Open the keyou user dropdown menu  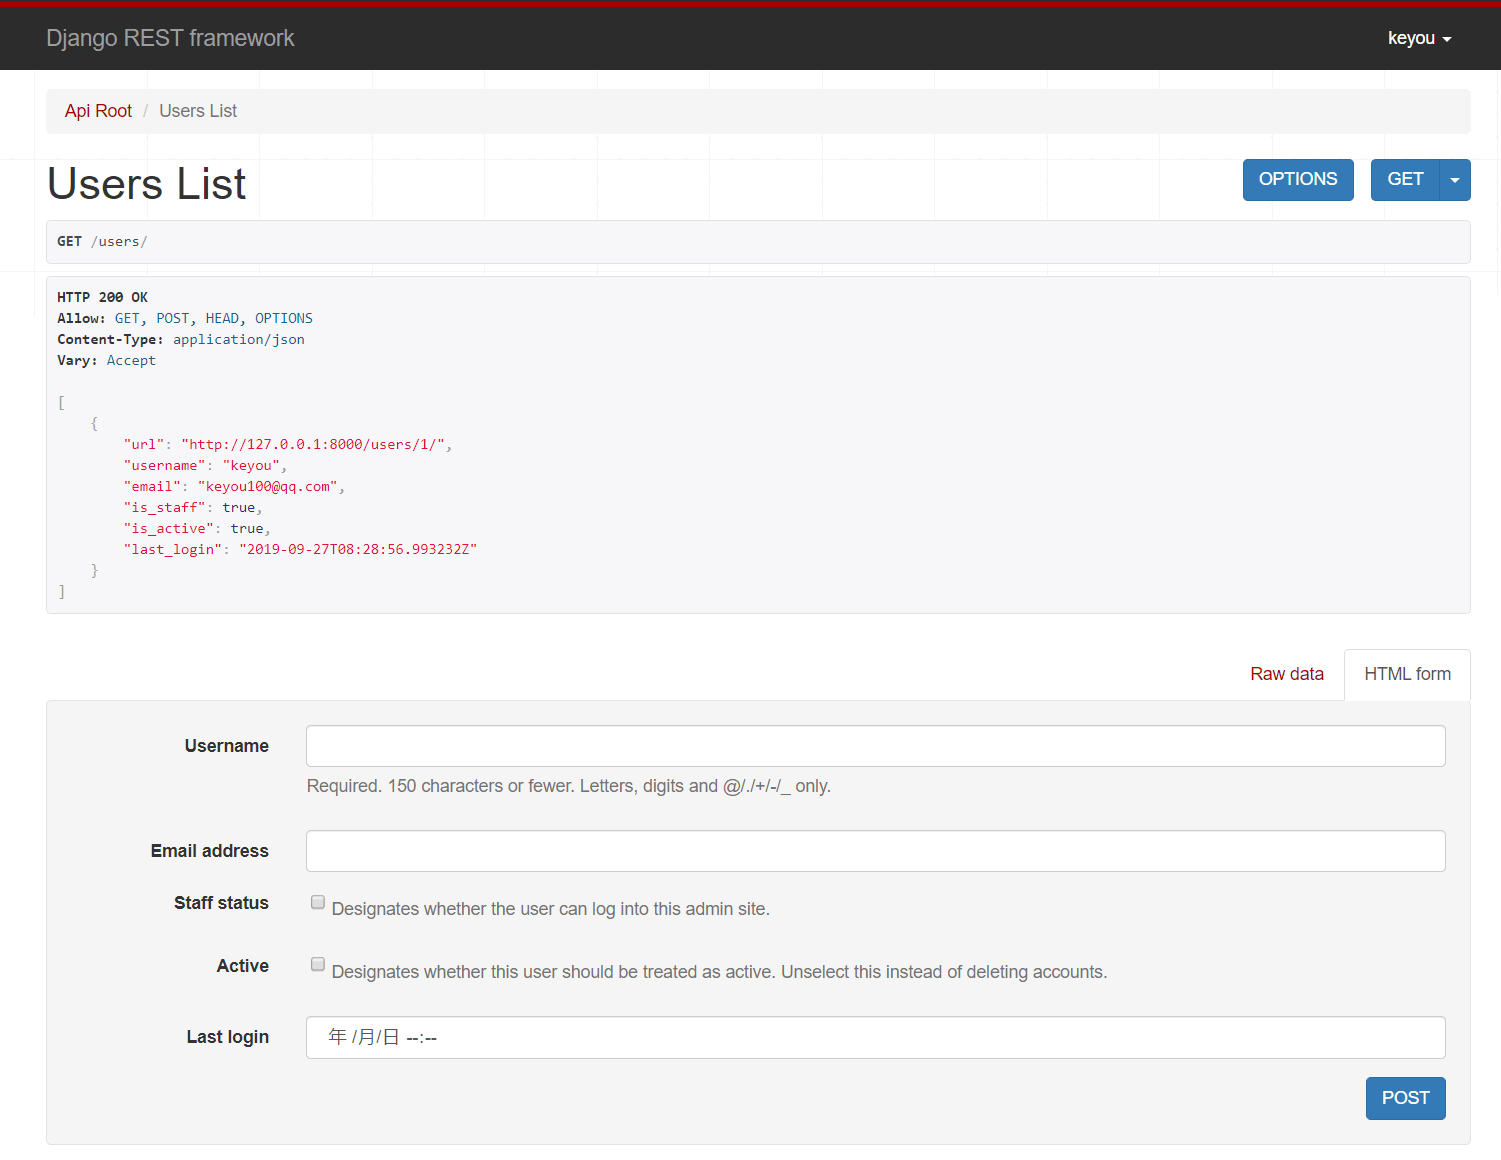(1418, 38)
